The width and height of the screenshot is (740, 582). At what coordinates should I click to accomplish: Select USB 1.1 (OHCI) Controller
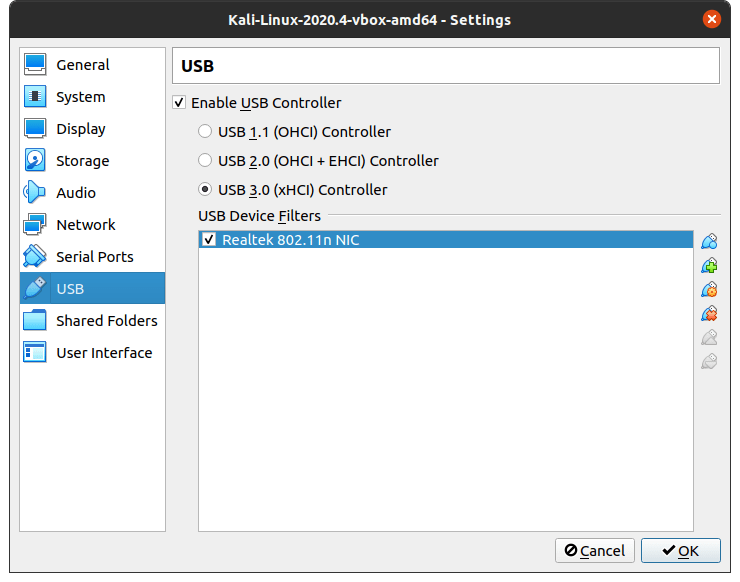205,131
